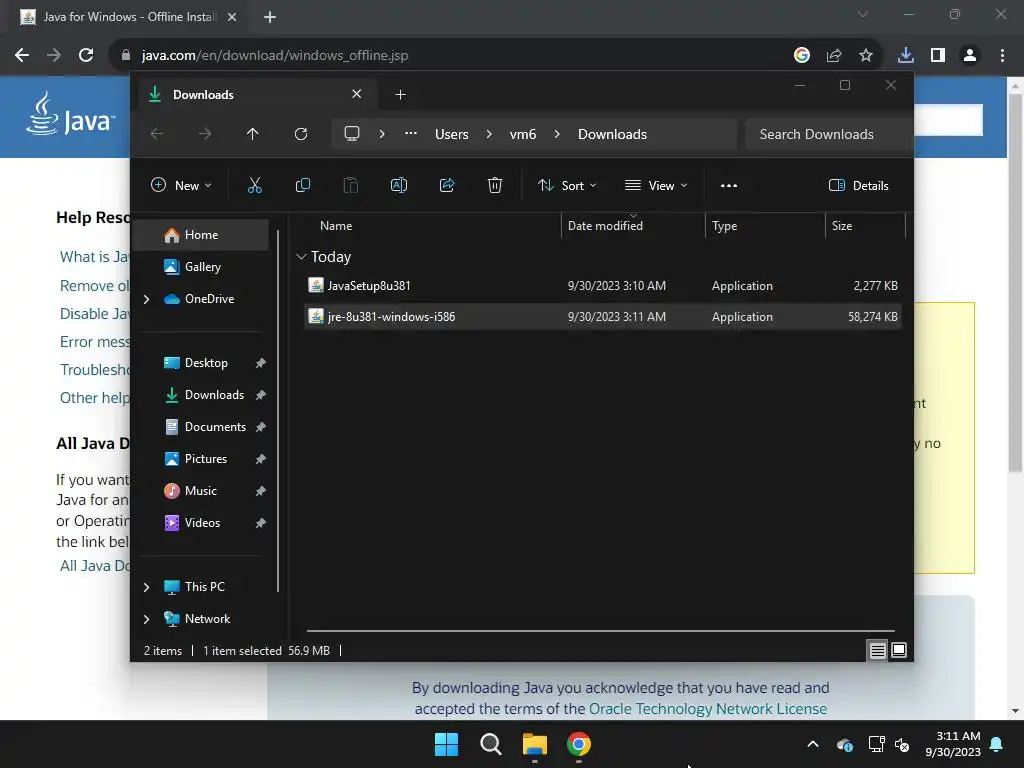Click the Cut scissors icon

pos(255,185)
